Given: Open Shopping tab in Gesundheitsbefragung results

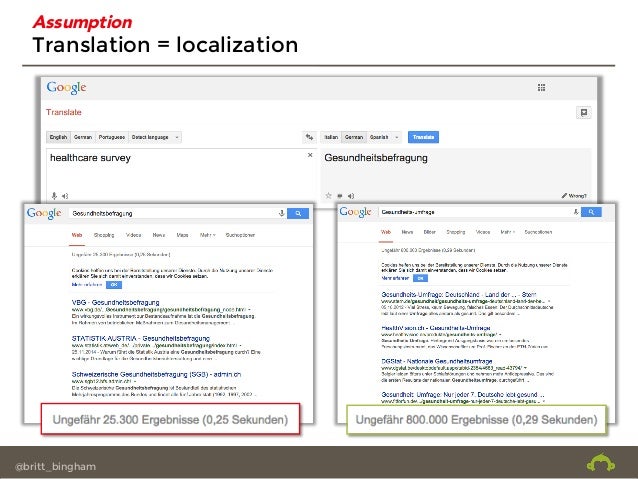Looking at the screenshot, I should [x=104, y=235].
